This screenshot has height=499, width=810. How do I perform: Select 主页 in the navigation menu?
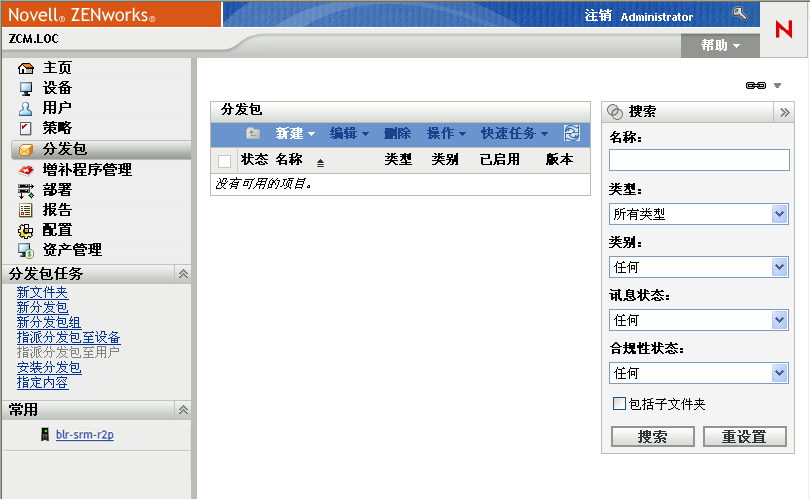point(57,68)
